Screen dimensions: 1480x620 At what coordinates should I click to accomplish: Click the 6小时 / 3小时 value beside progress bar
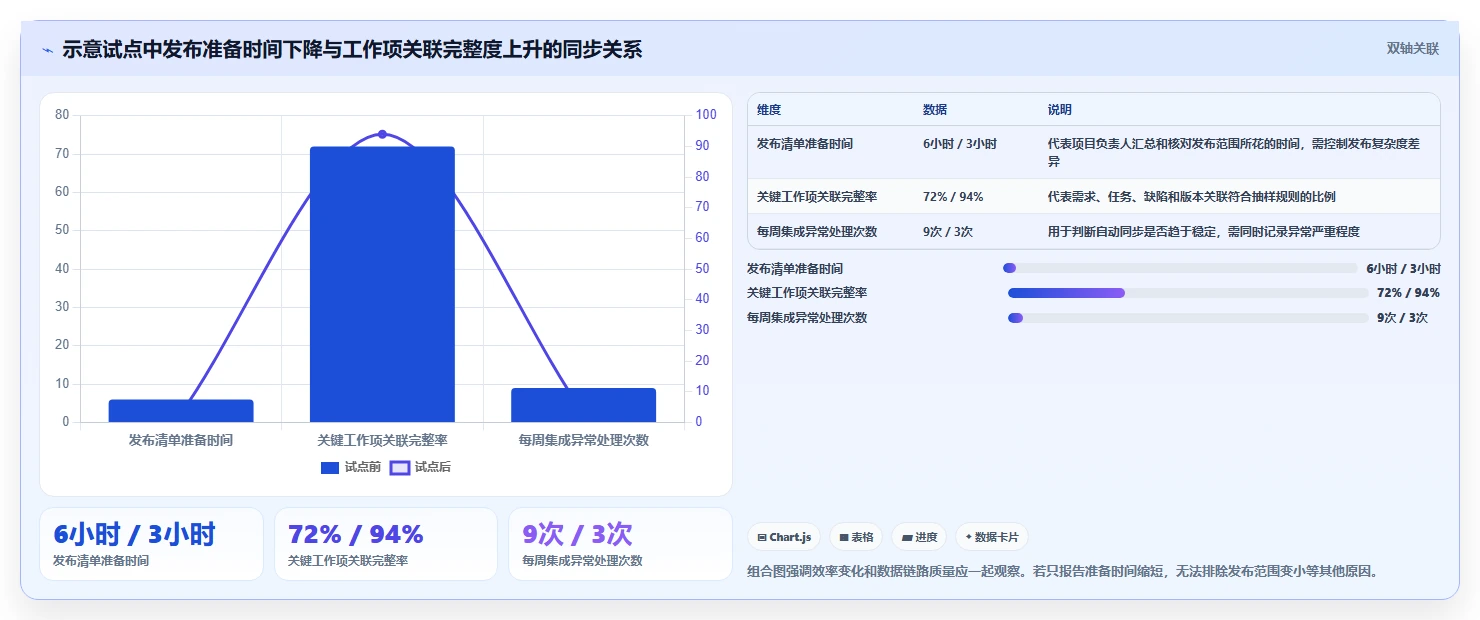[1403, 268]
